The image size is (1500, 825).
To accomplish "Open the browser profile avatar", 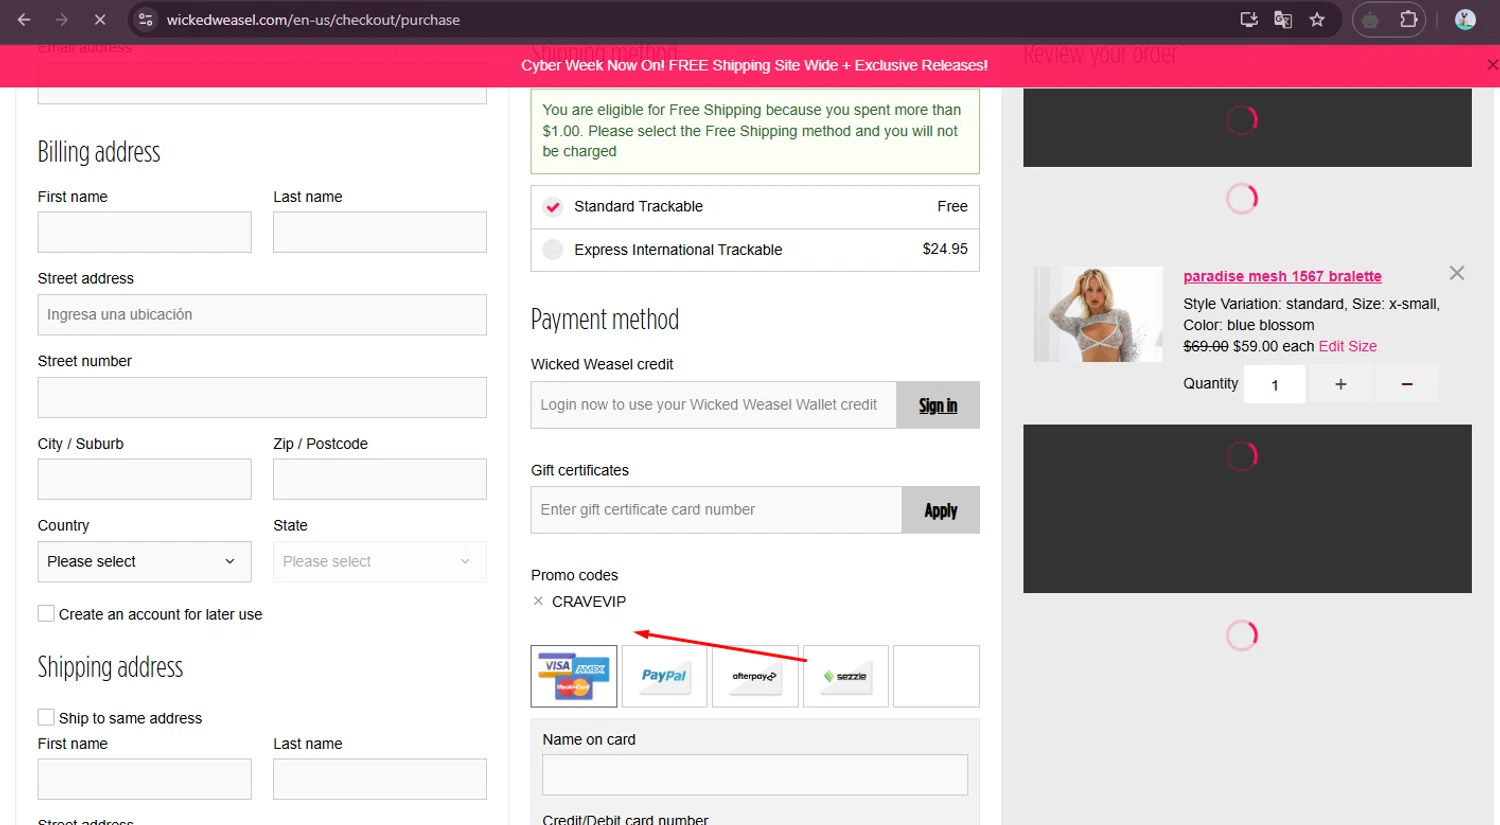I will 1465,20.
